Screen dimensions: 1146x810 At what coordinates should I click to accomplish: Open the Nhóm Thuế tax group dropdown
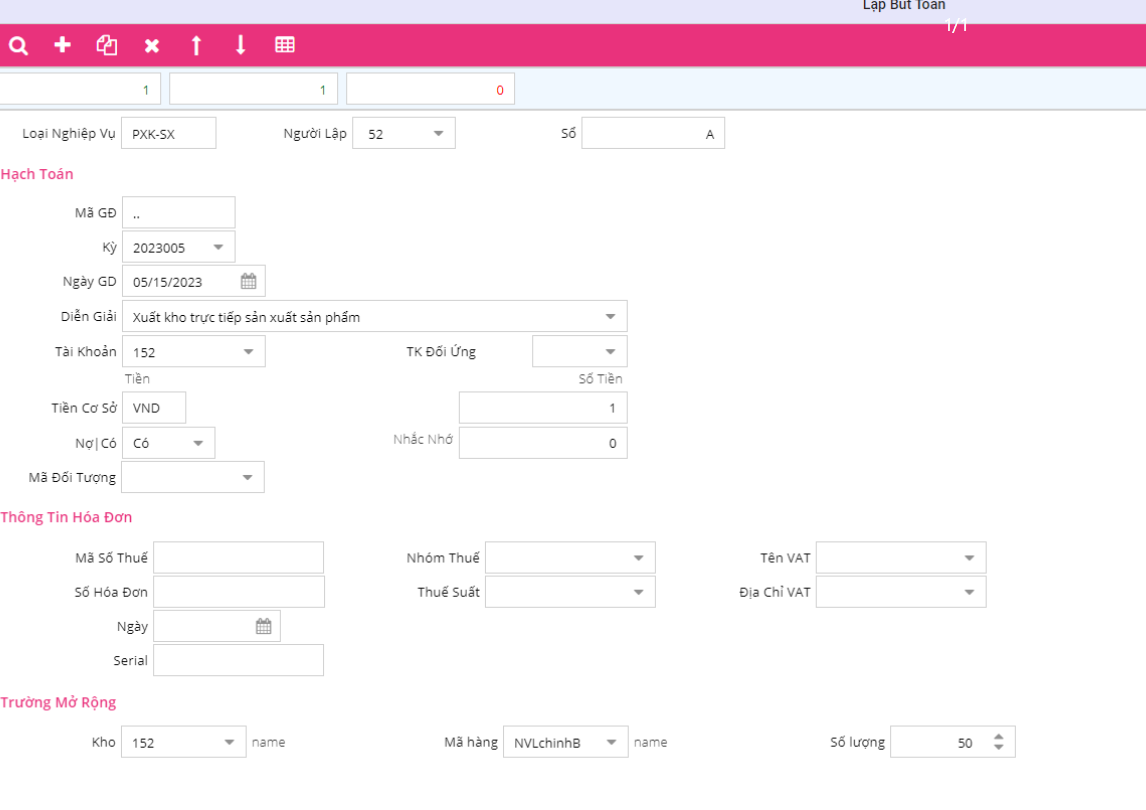(638, 558)
